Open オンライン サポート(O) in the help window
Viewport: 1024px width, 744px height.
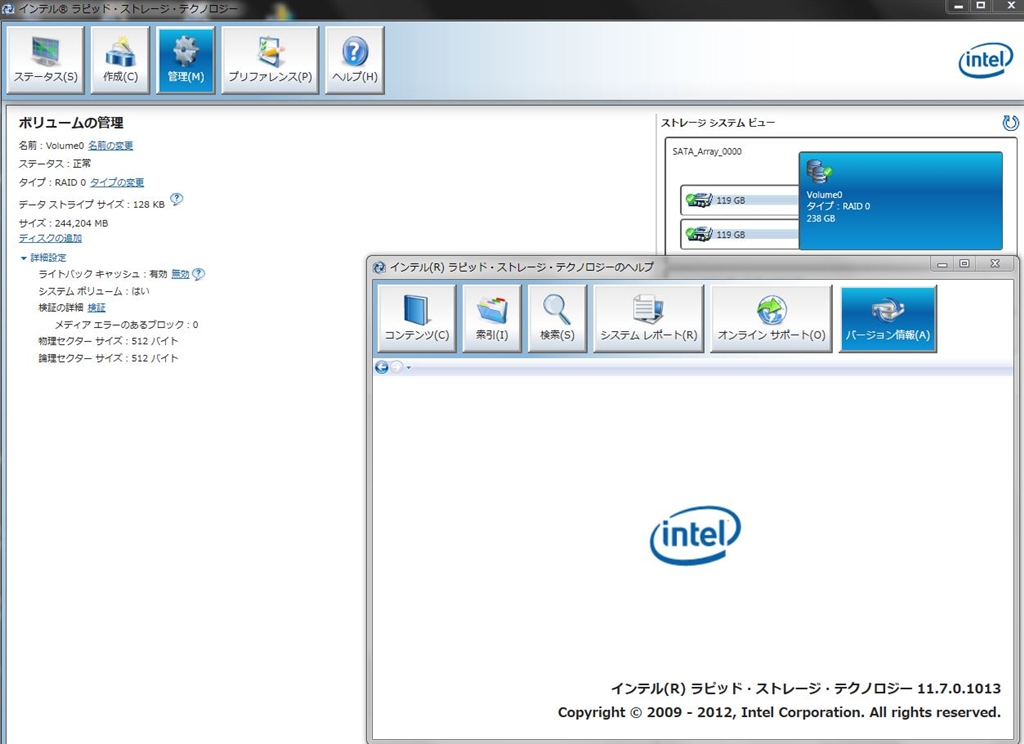(771, 319)
